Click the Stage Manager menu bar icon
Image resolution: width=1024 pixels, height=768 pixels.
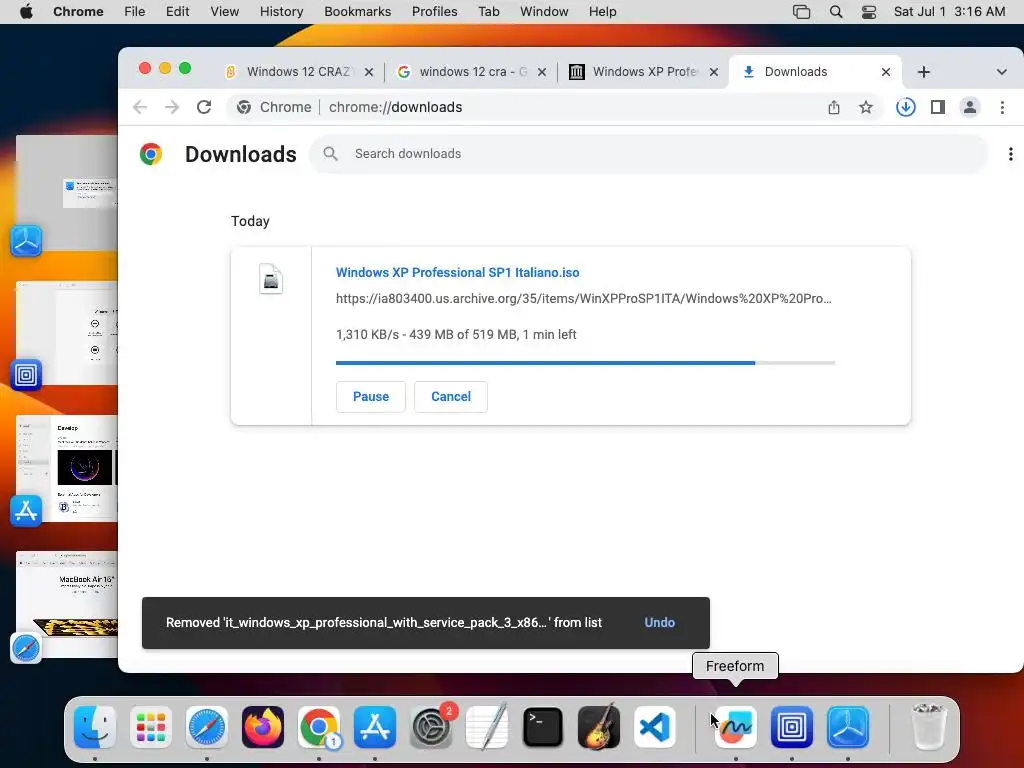point(801,12)
